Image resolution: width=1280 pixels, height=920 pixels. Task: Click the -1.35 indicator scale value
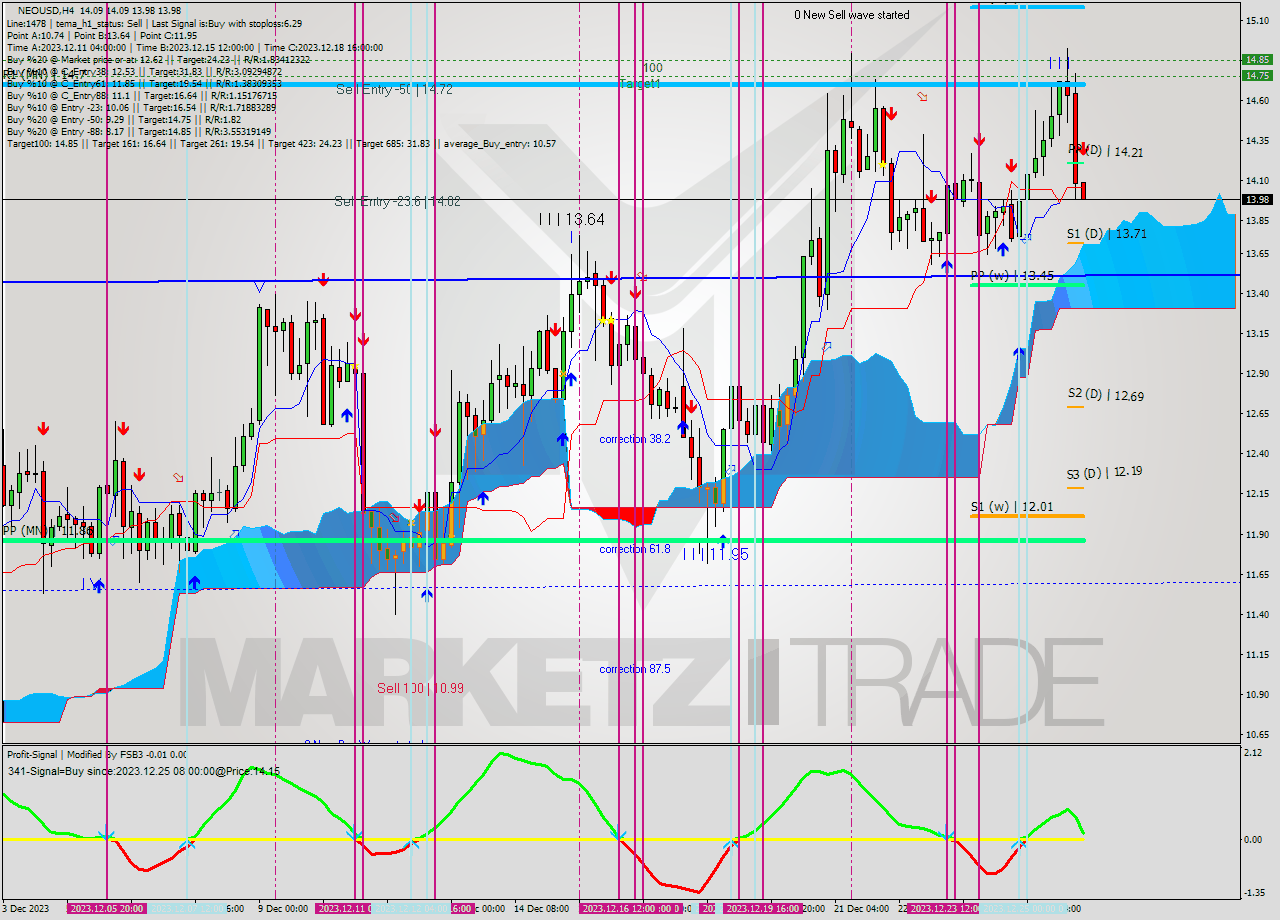pos(1255,893)
